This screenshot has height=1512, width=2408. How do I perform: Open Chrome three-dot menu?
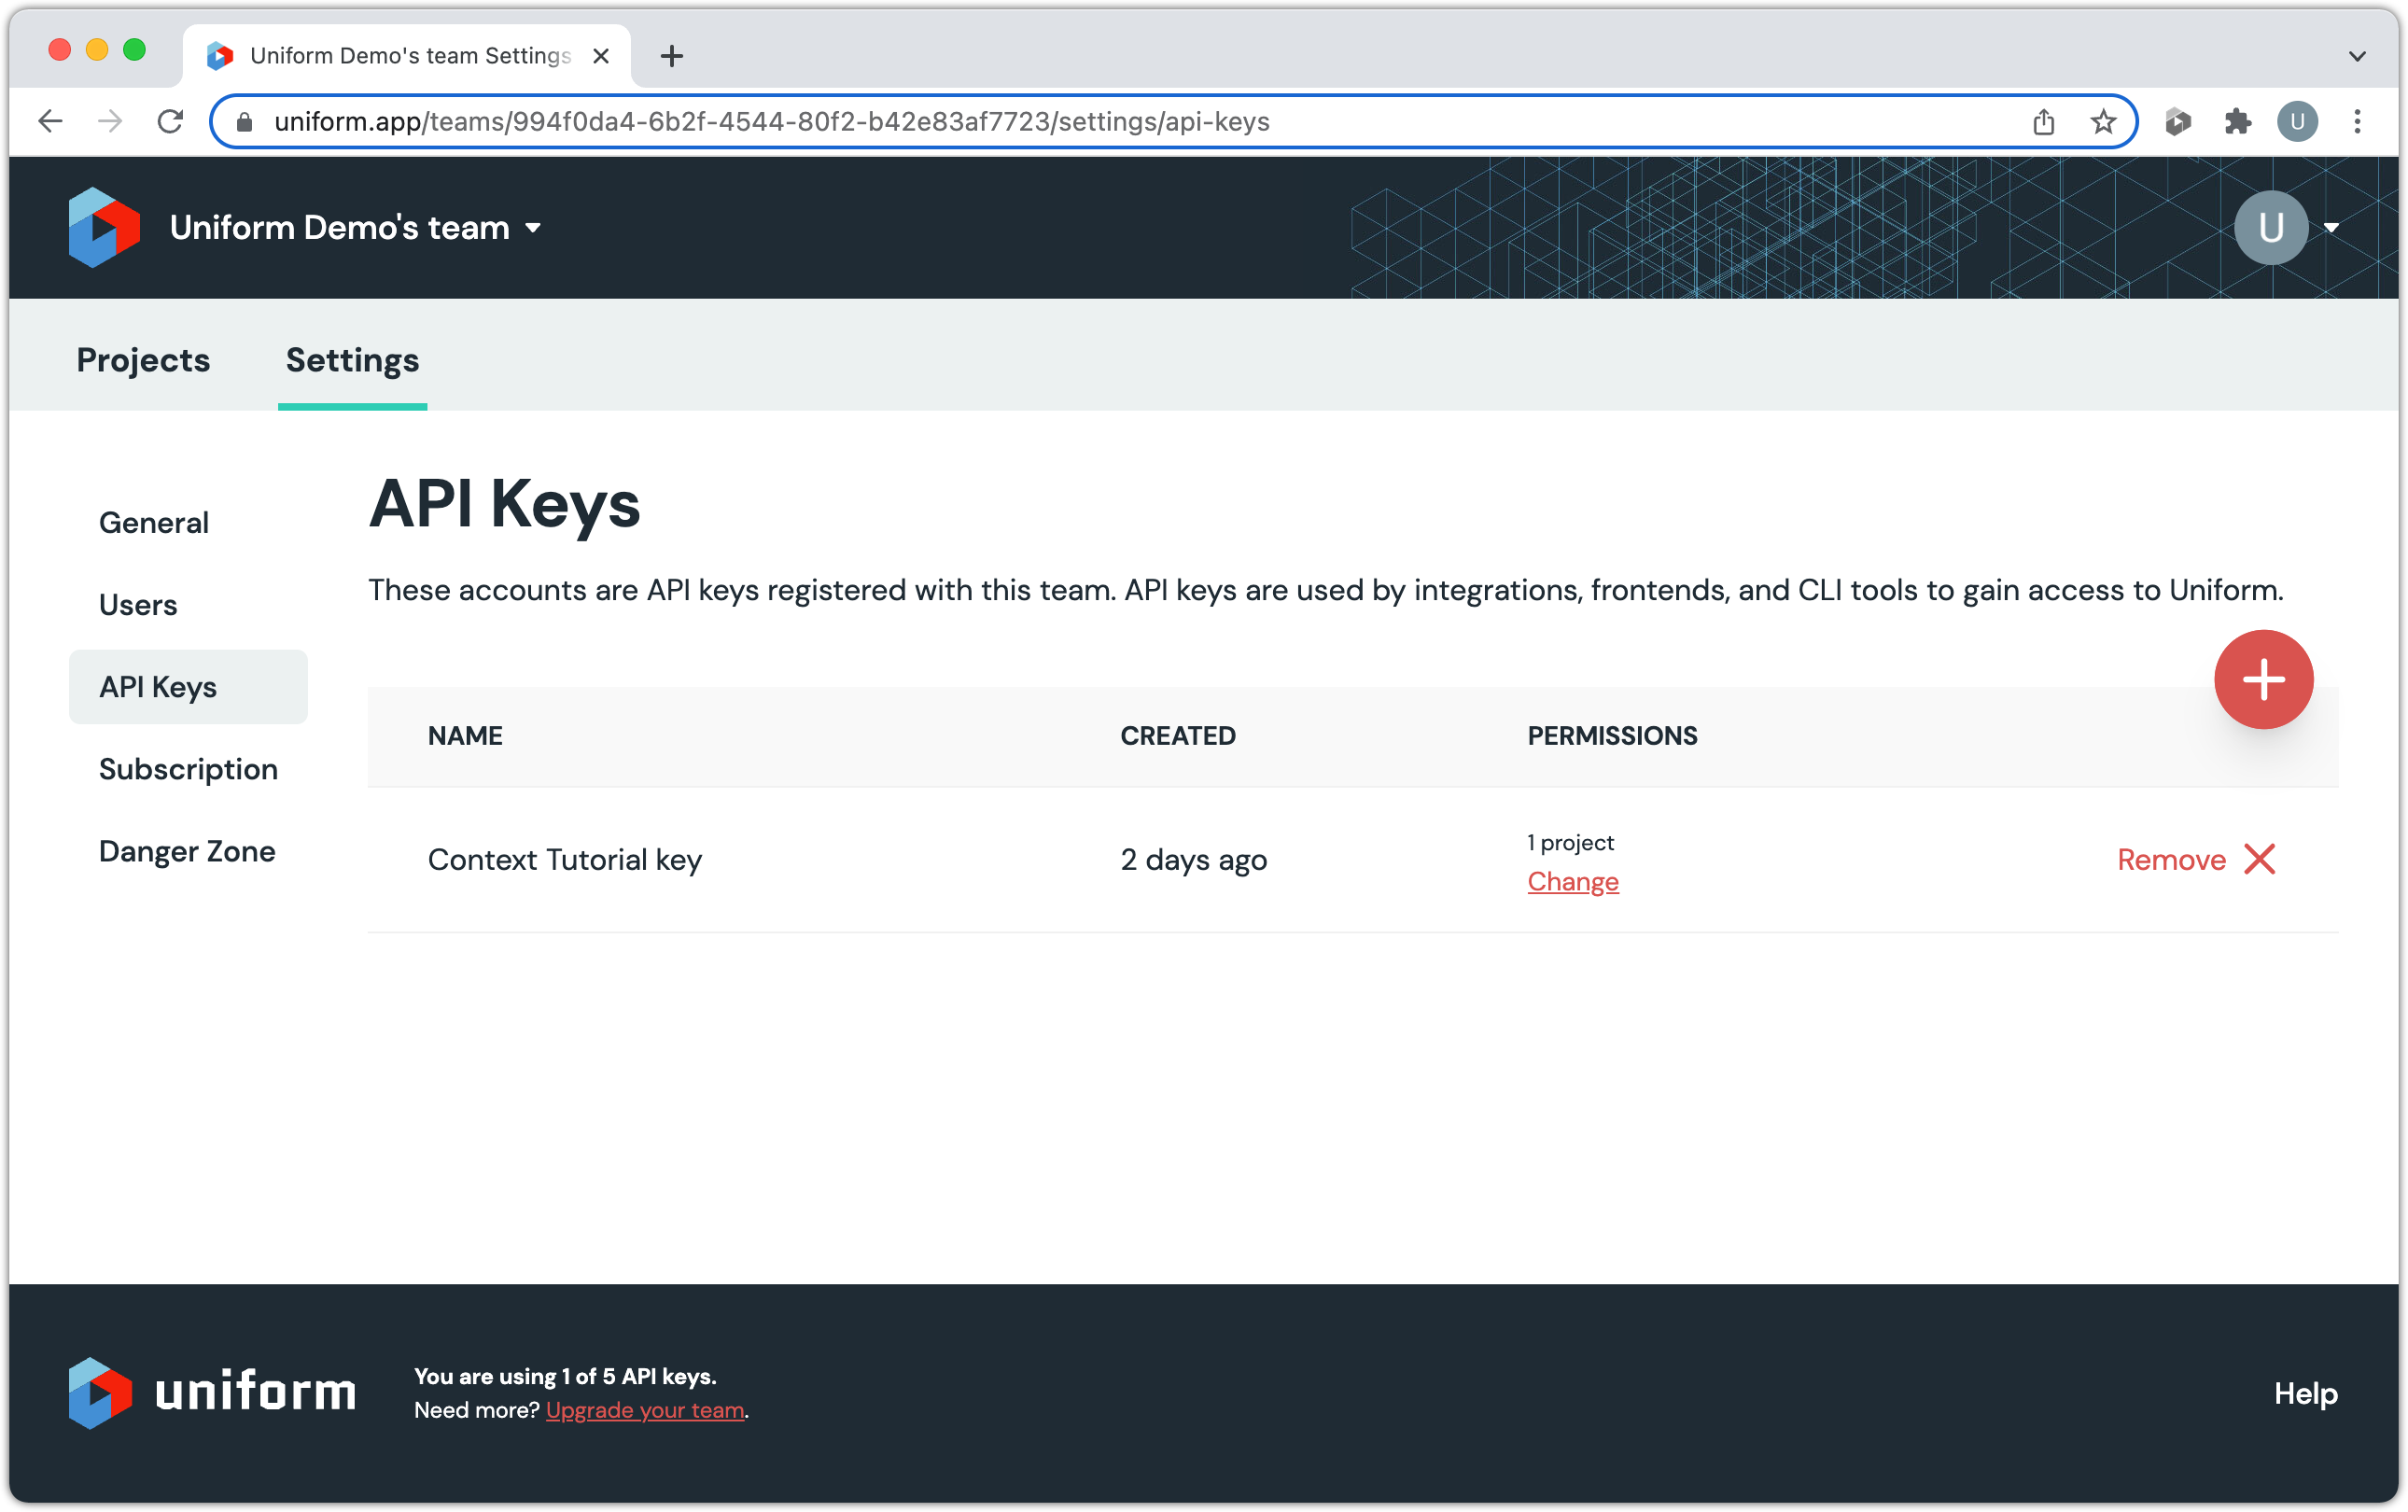click(2356, 122)
